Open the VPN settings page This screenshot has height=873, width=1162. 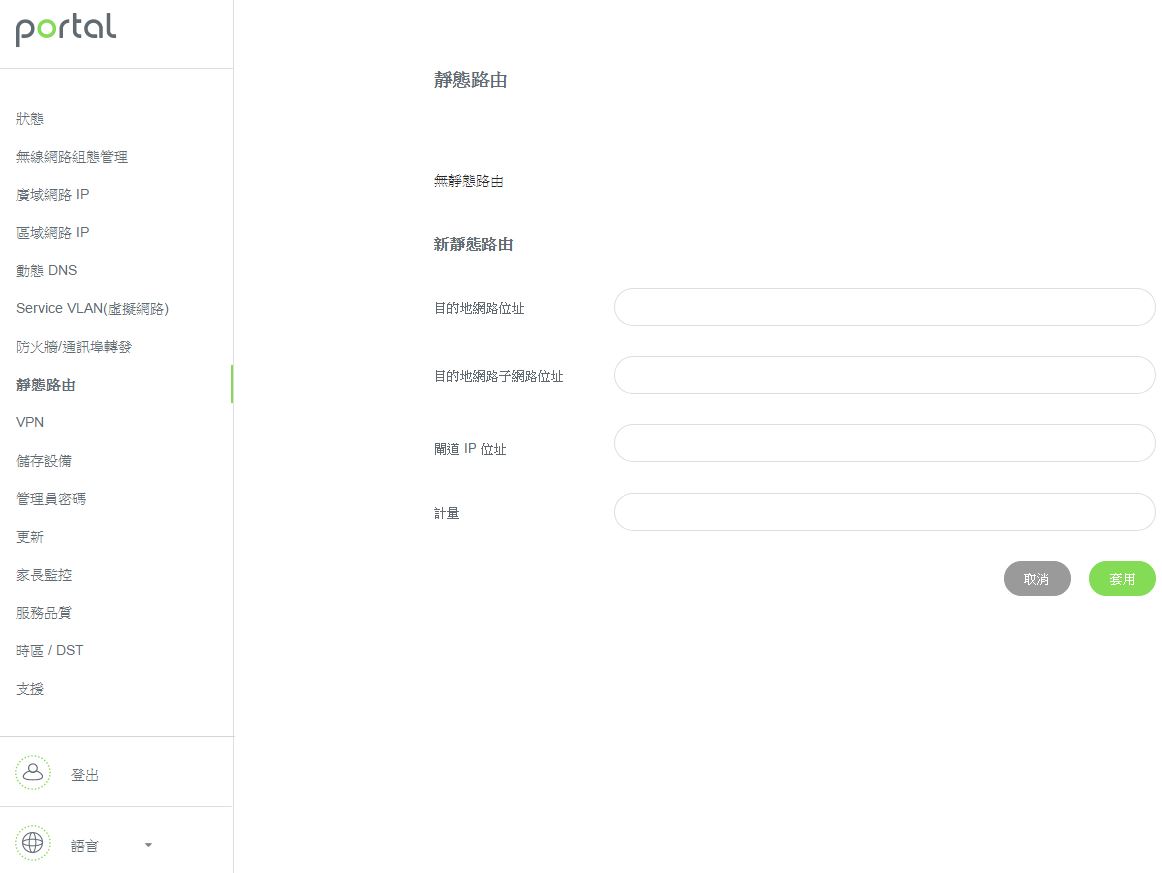[30, 422]
